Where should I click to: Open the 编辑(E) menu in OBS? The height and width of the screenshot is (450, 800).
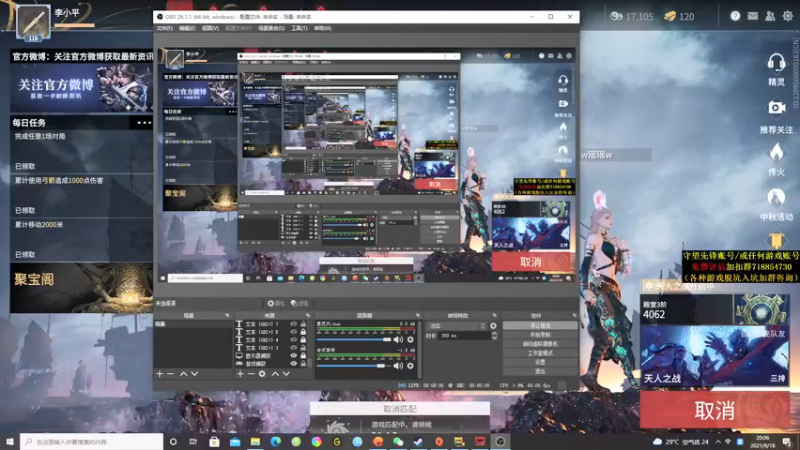point(187,29)
